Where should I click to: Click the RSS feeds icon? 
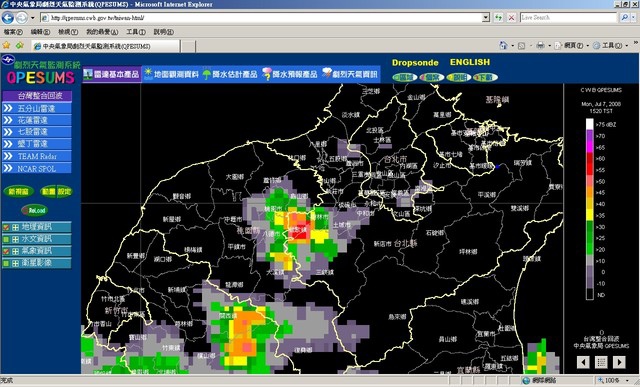click(x=521, y=46)
